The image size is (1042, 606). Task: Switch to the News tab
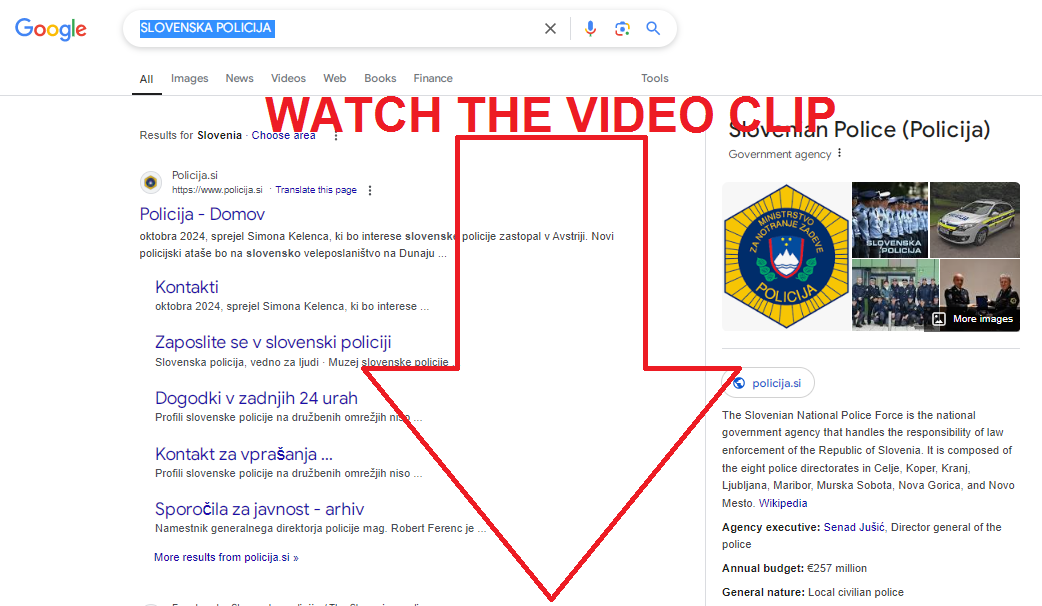(x=239, y=78)
